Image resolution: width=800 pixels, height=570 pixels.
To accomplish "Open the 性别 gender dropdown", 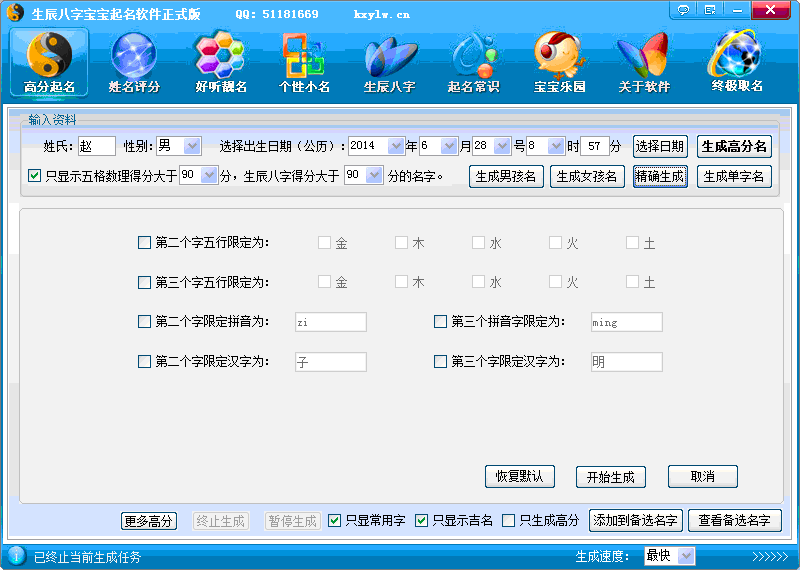I will [x=192, y=146].
